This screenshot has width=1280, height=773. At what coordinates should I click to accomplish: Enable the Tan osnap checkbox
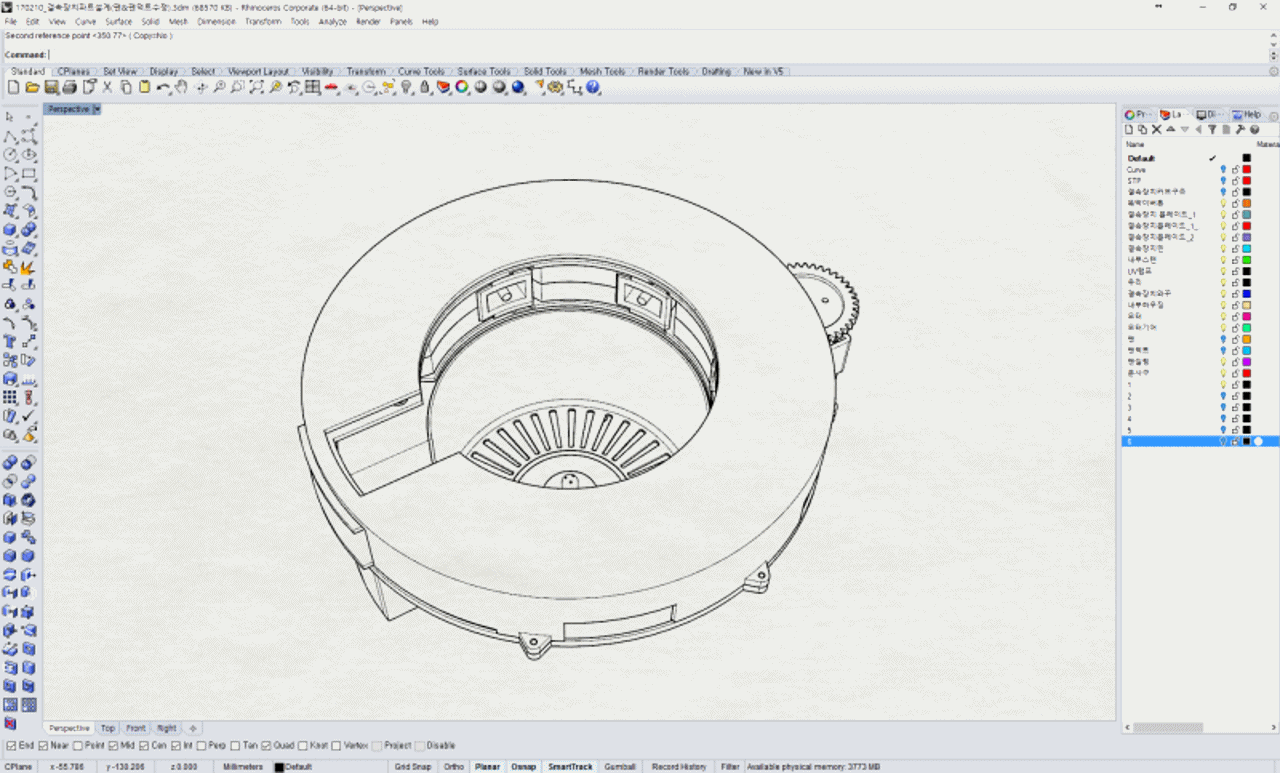[236, 745]
